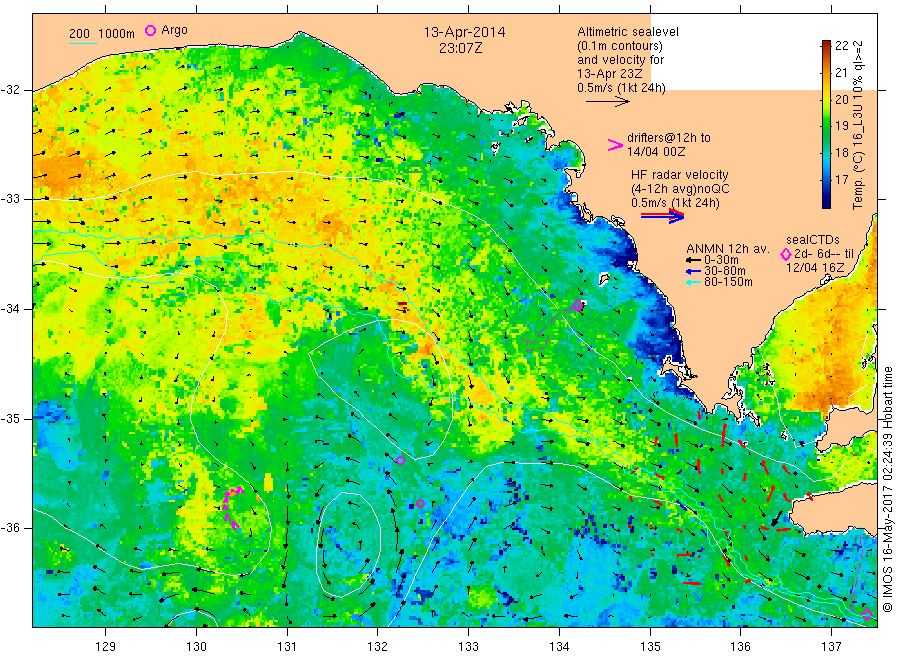
Task: Click the colorbar tick label 21
Action: [841, 72]
